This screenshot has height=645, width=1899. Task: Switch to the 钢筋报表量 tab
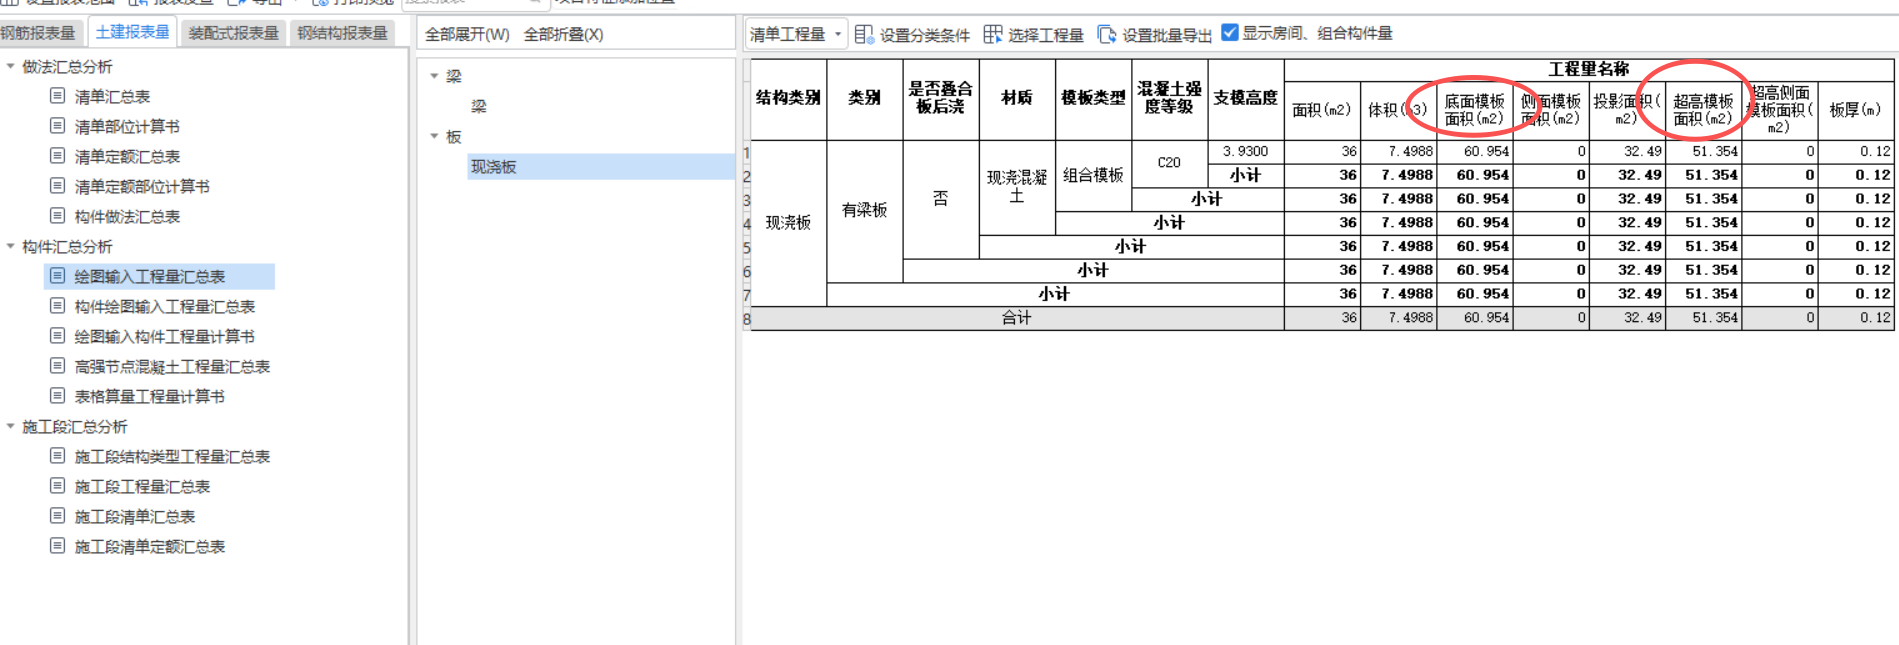pos(38,33)
